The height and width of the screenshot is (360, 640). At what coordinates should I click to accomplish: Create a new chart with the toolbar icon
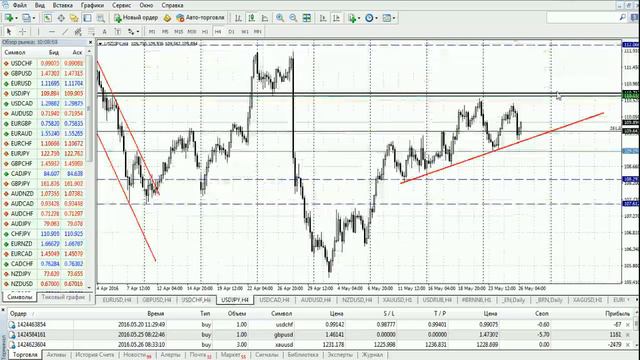point(8,18)
